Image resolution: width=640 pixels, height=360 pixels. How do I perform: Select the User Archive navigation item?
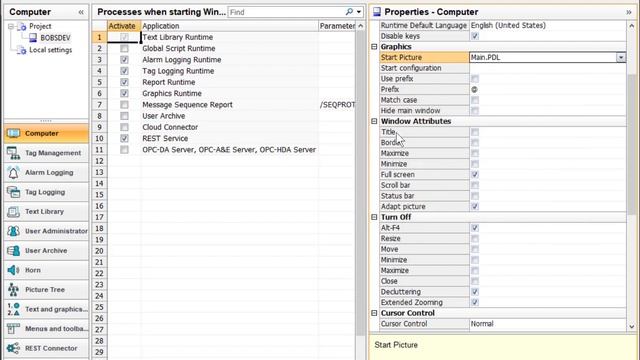tap(46, 251)
